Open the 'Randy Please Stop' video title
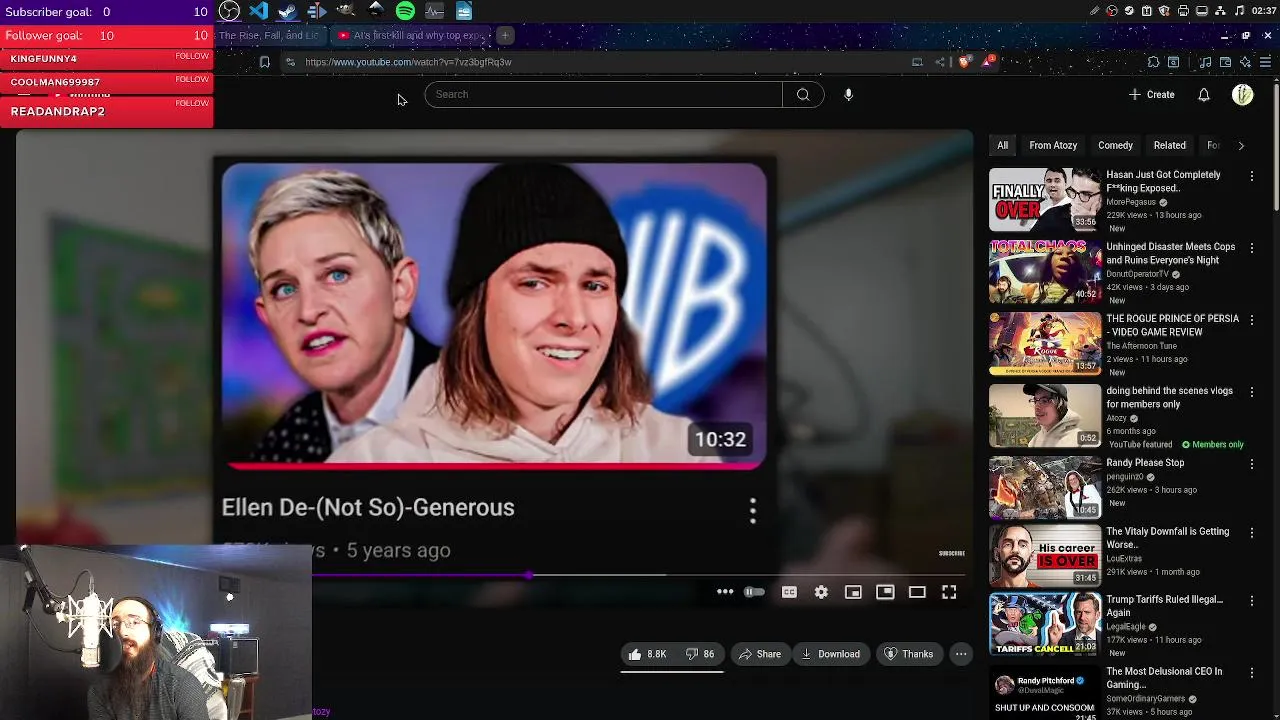The image size is (1280, 720). point(1145,463)
